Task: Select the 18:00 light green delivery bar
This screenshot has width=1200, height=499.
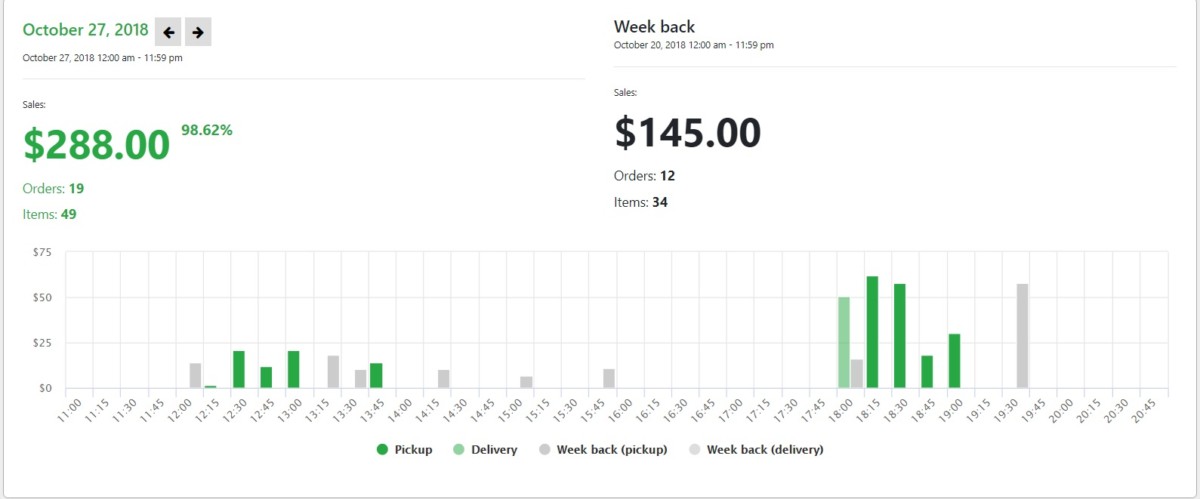Action: click(x=844, y=342)
